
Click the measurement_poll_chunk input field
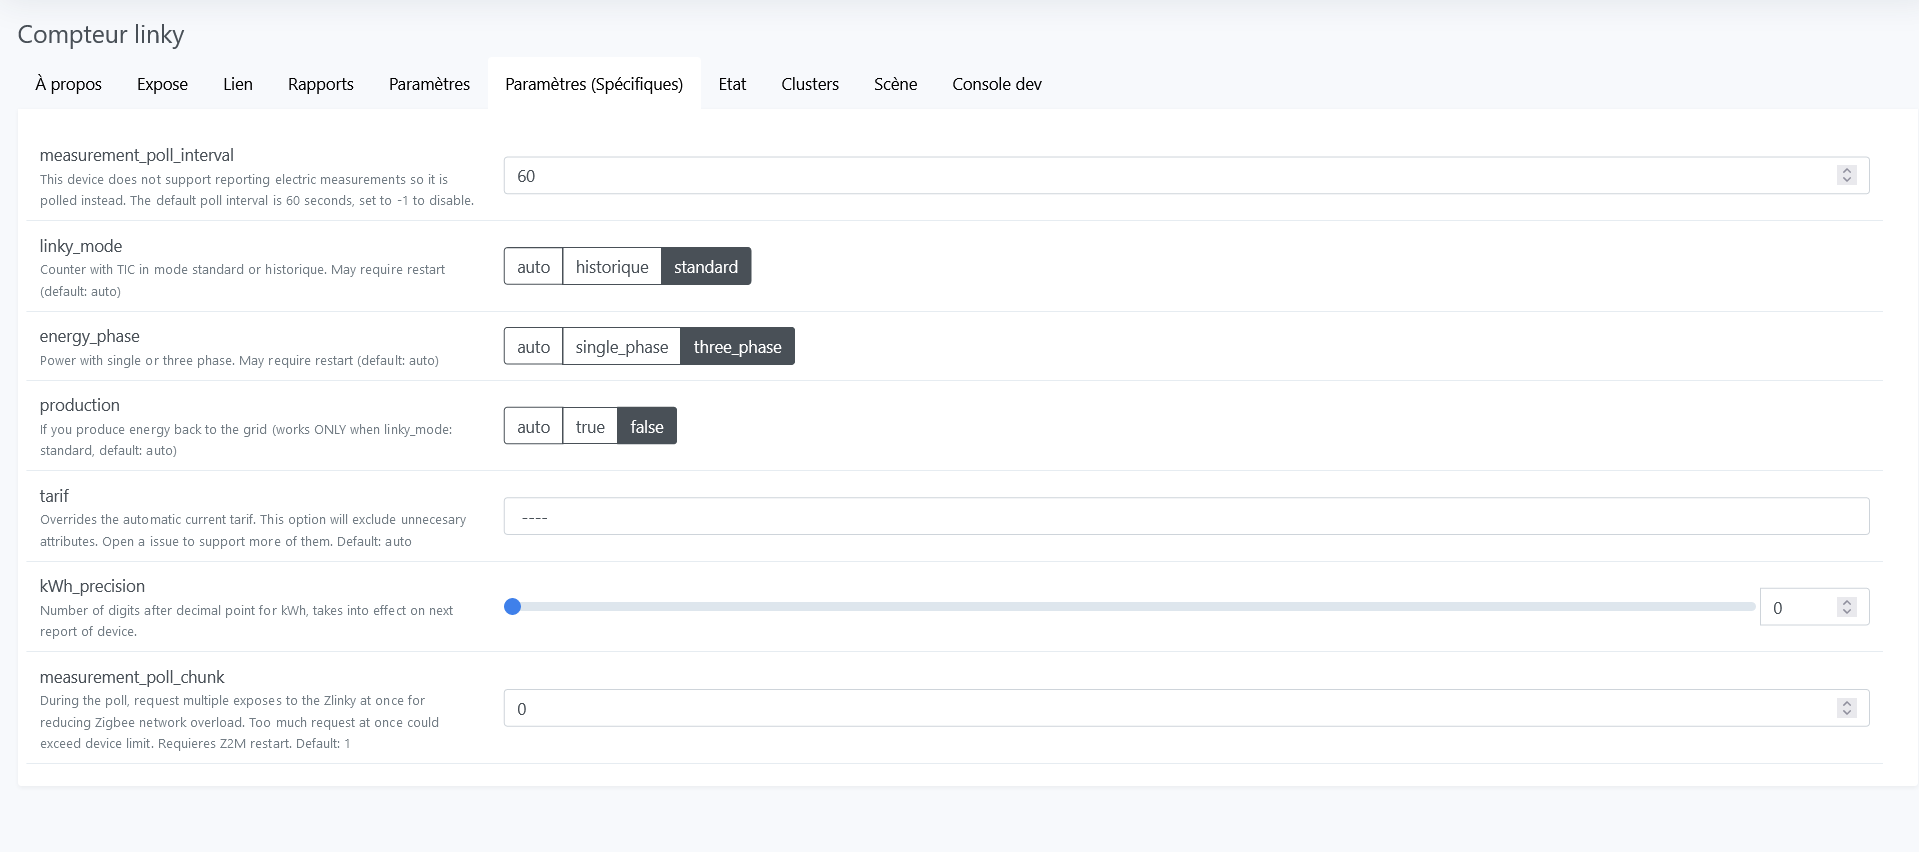[1170, 709]
